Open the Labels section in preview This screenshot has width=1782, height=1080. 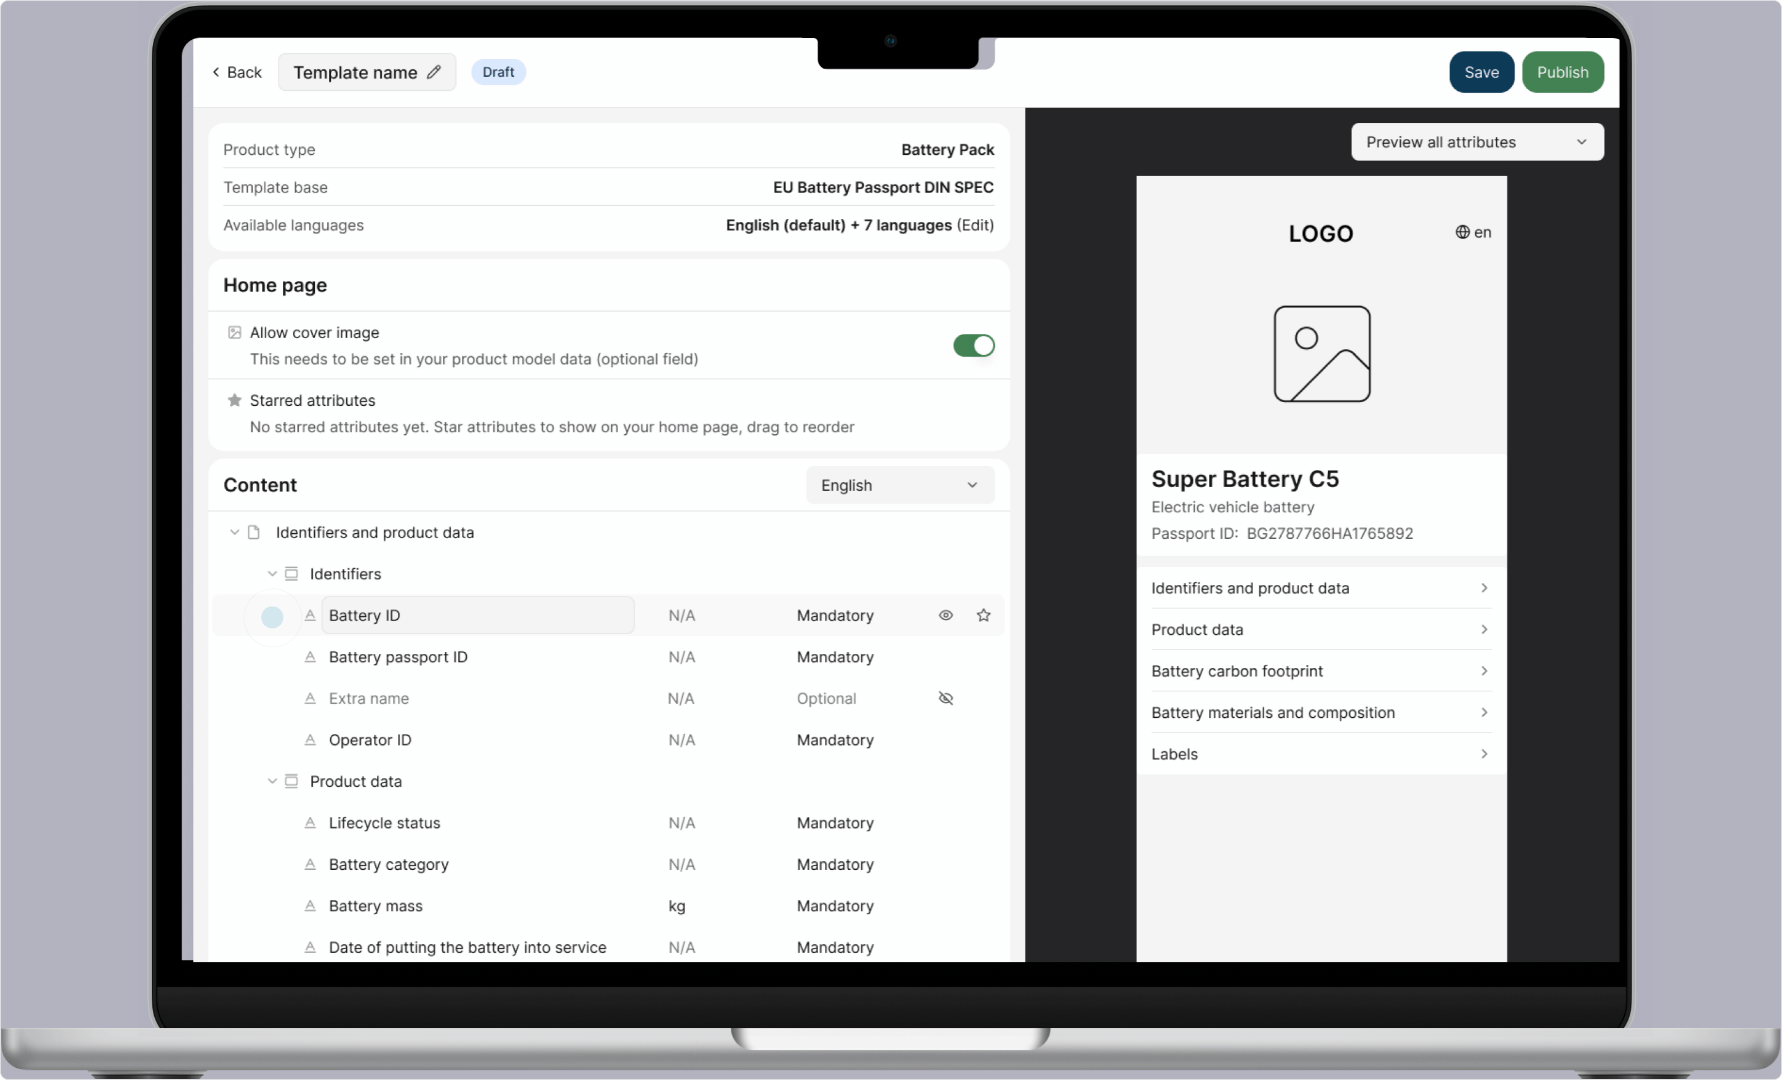1320,754
